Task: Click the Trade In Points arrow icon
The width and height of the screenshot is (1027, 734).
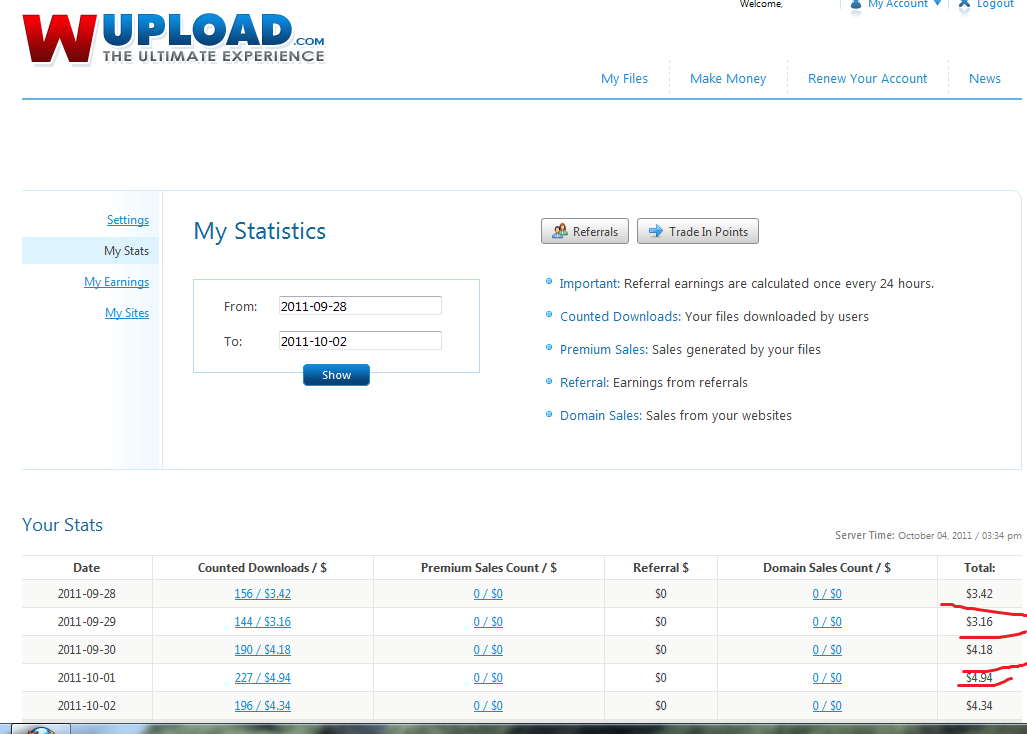Action: [x=656, y=231]
